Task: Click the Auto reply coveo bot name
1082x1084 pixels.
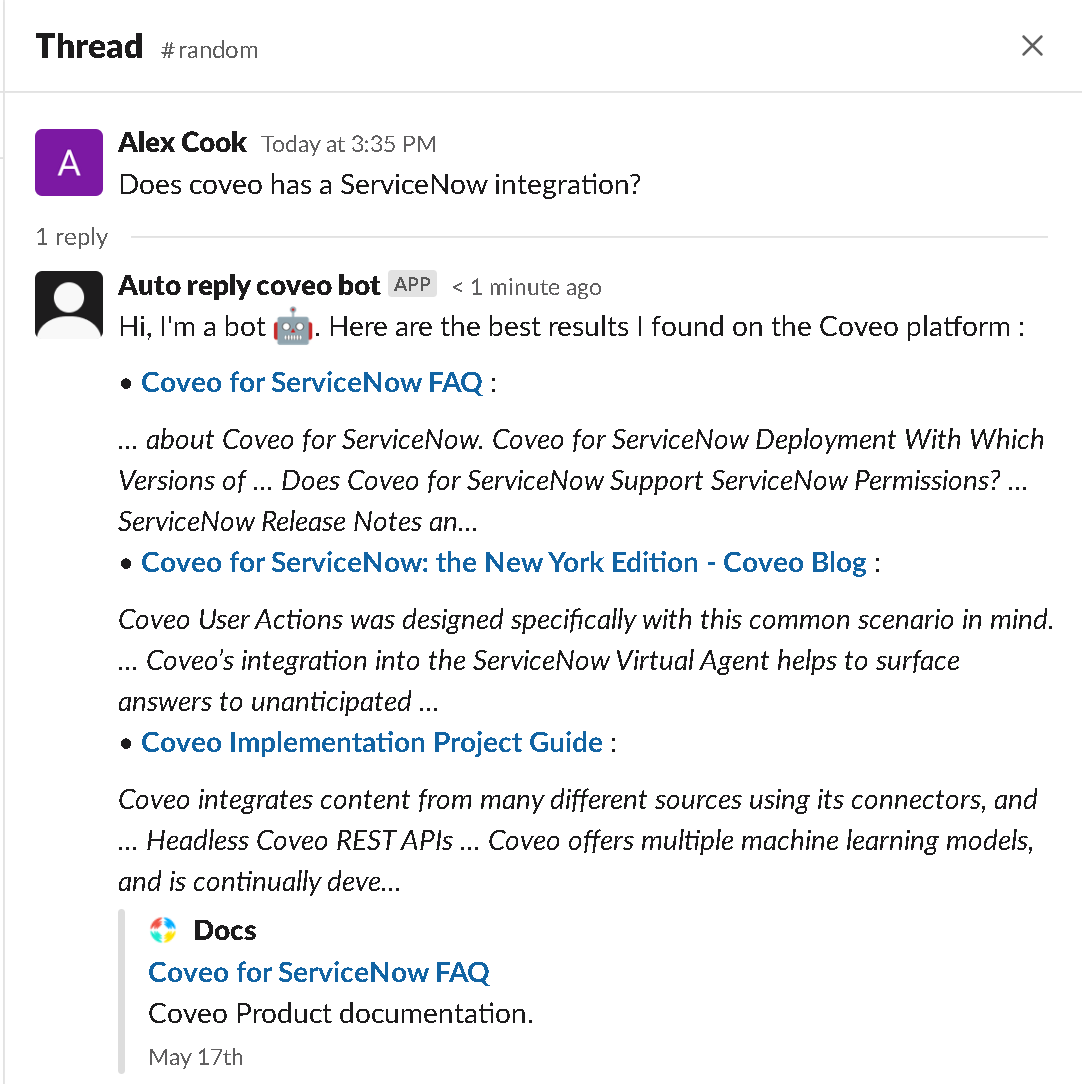Action: click(249, 285)
